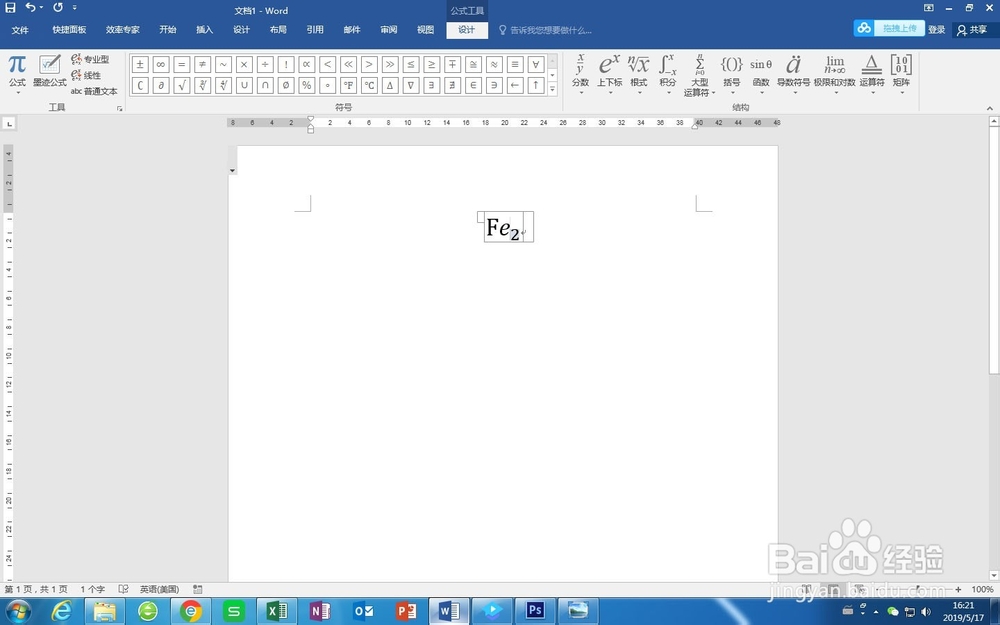Insert the union ∪ symbol

pyautogui.click(x=244, y=85)
